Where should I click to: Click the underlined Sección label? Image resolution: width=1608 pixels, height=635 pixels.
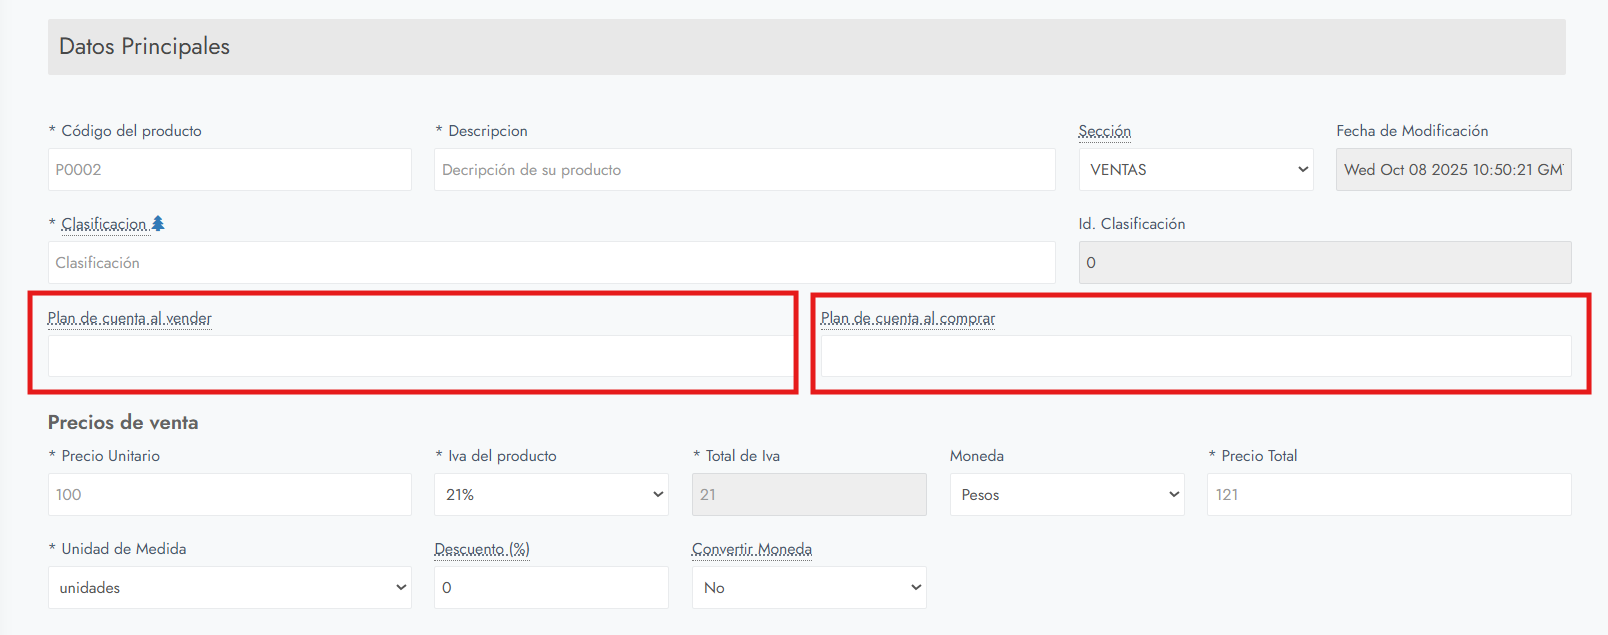click(x=1104, y=131)
